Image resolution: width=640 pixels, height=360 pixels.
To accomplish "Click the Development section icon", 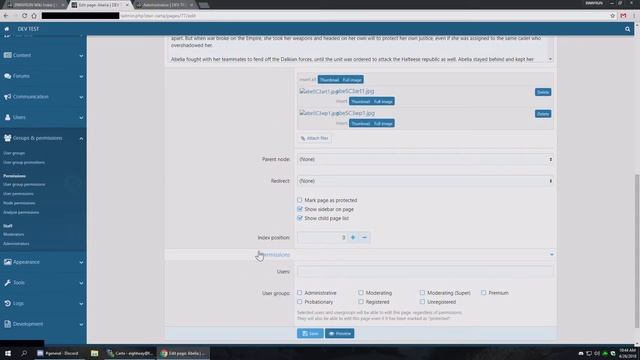I will pos(7,324).
